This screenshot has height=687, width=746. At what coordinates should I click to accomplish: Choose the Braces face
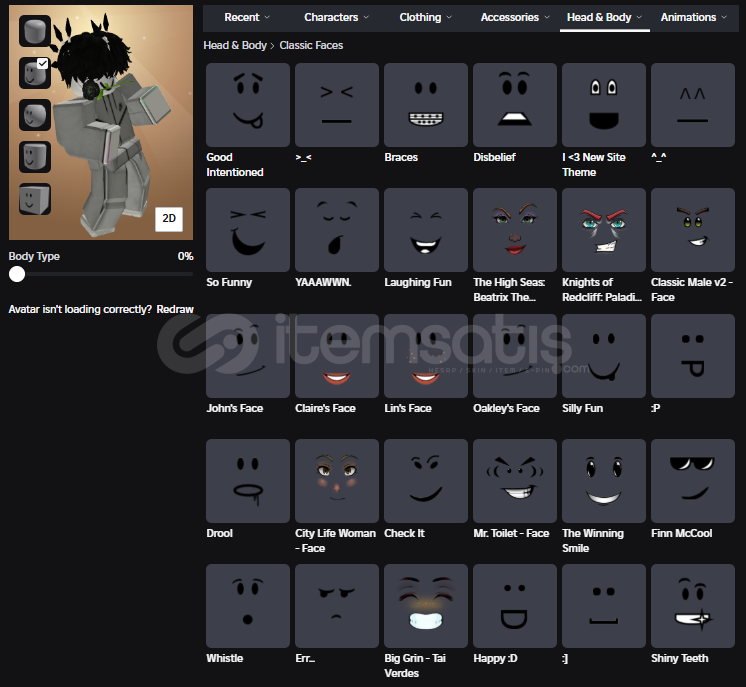(426, 105)
